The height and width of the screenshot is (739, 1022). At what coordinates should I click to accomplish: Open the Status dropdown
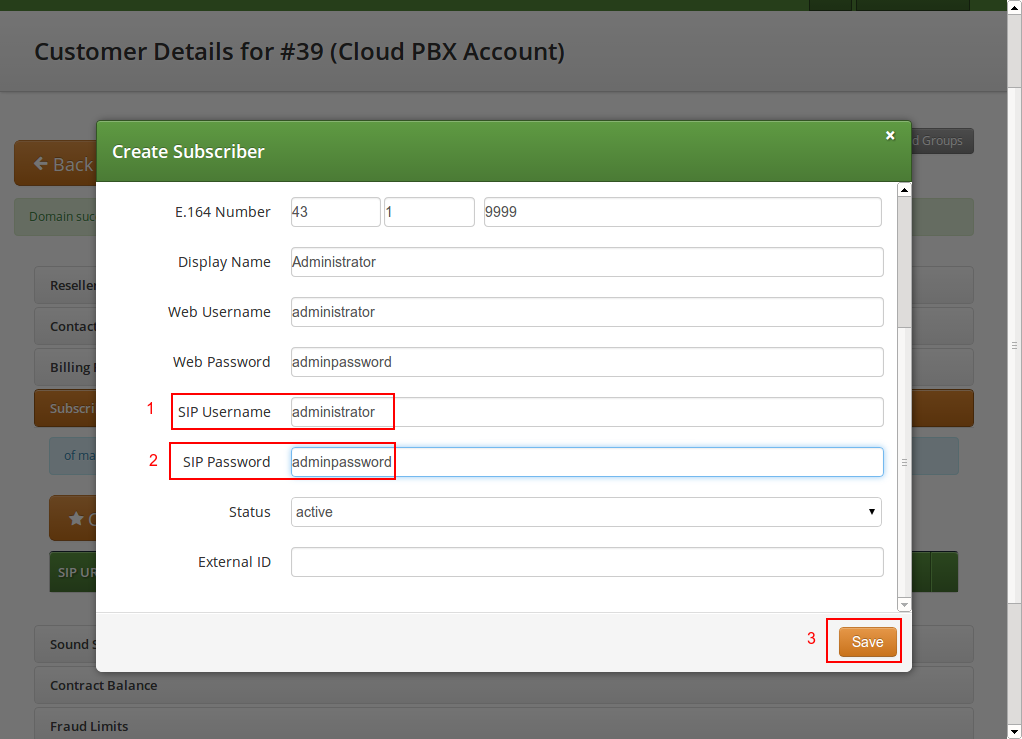(585, 511)
